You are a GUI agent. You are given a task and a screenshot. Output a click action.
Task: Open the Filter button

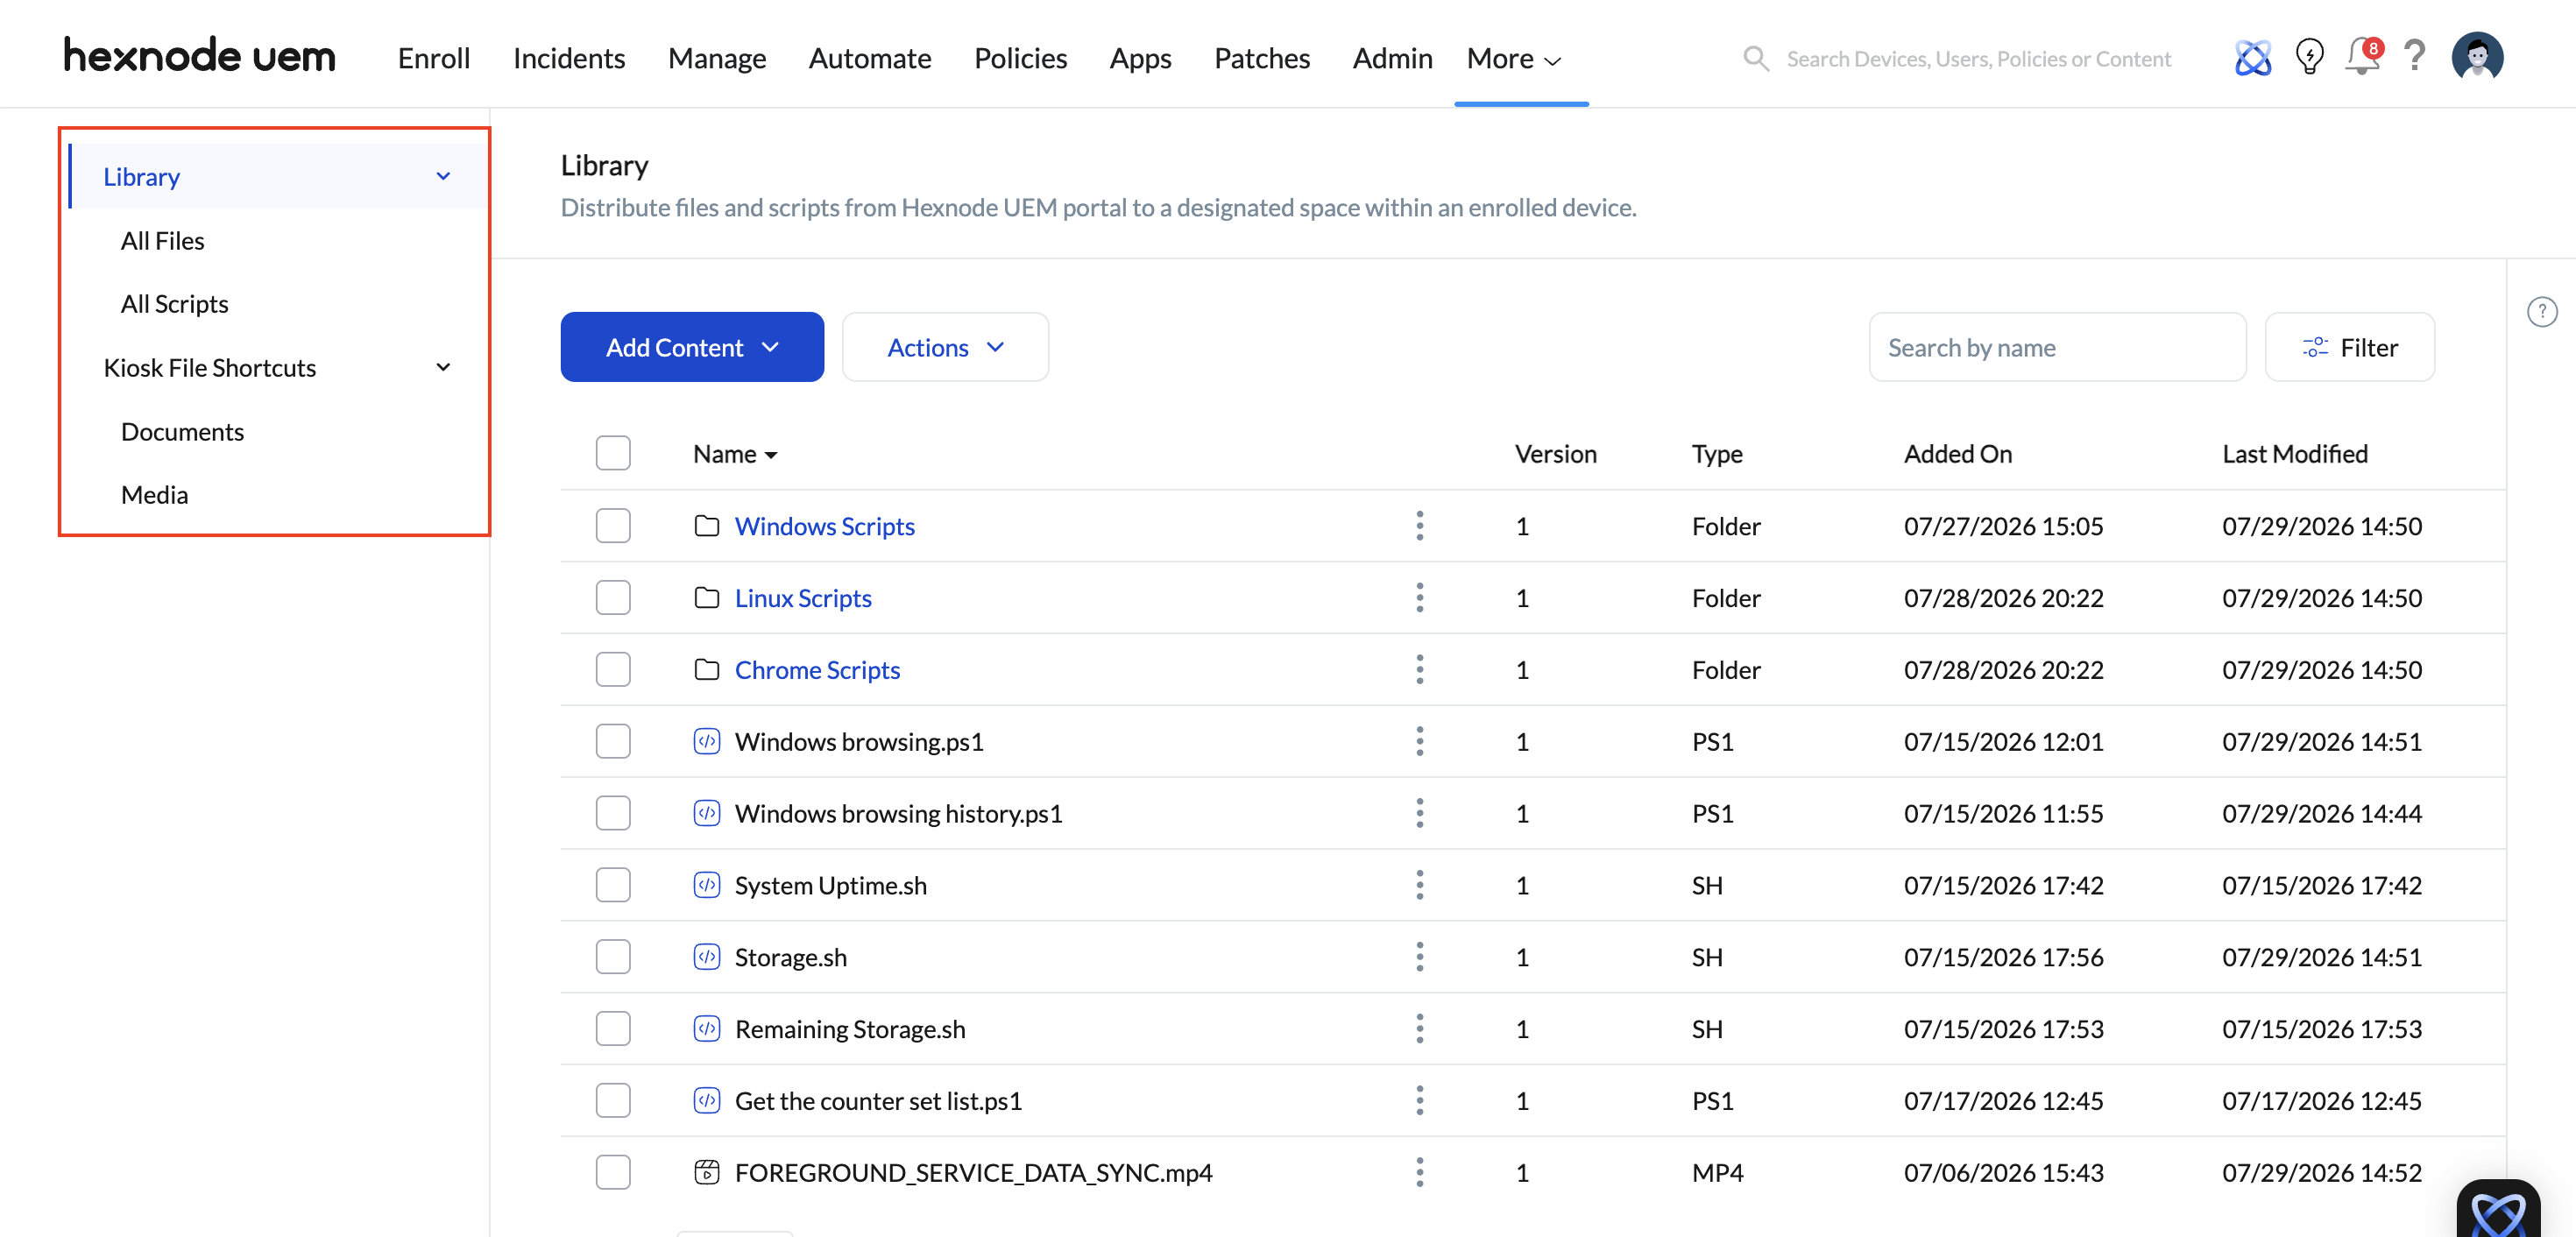click(2349, 347)
